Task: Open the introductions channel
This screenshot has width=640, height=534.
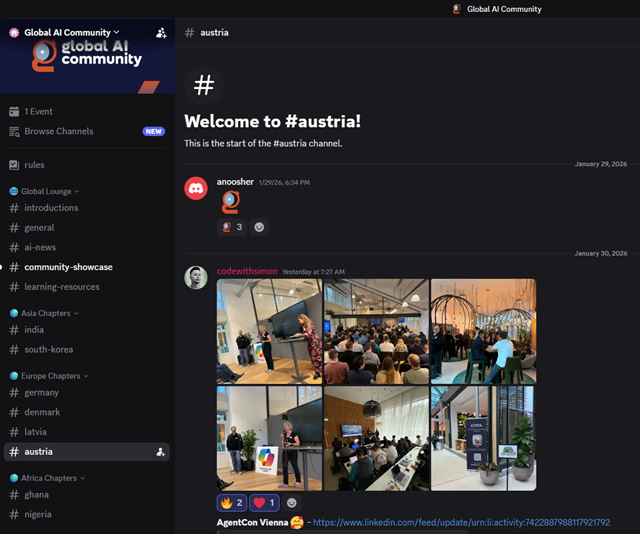Action: [x=51, y=208]
